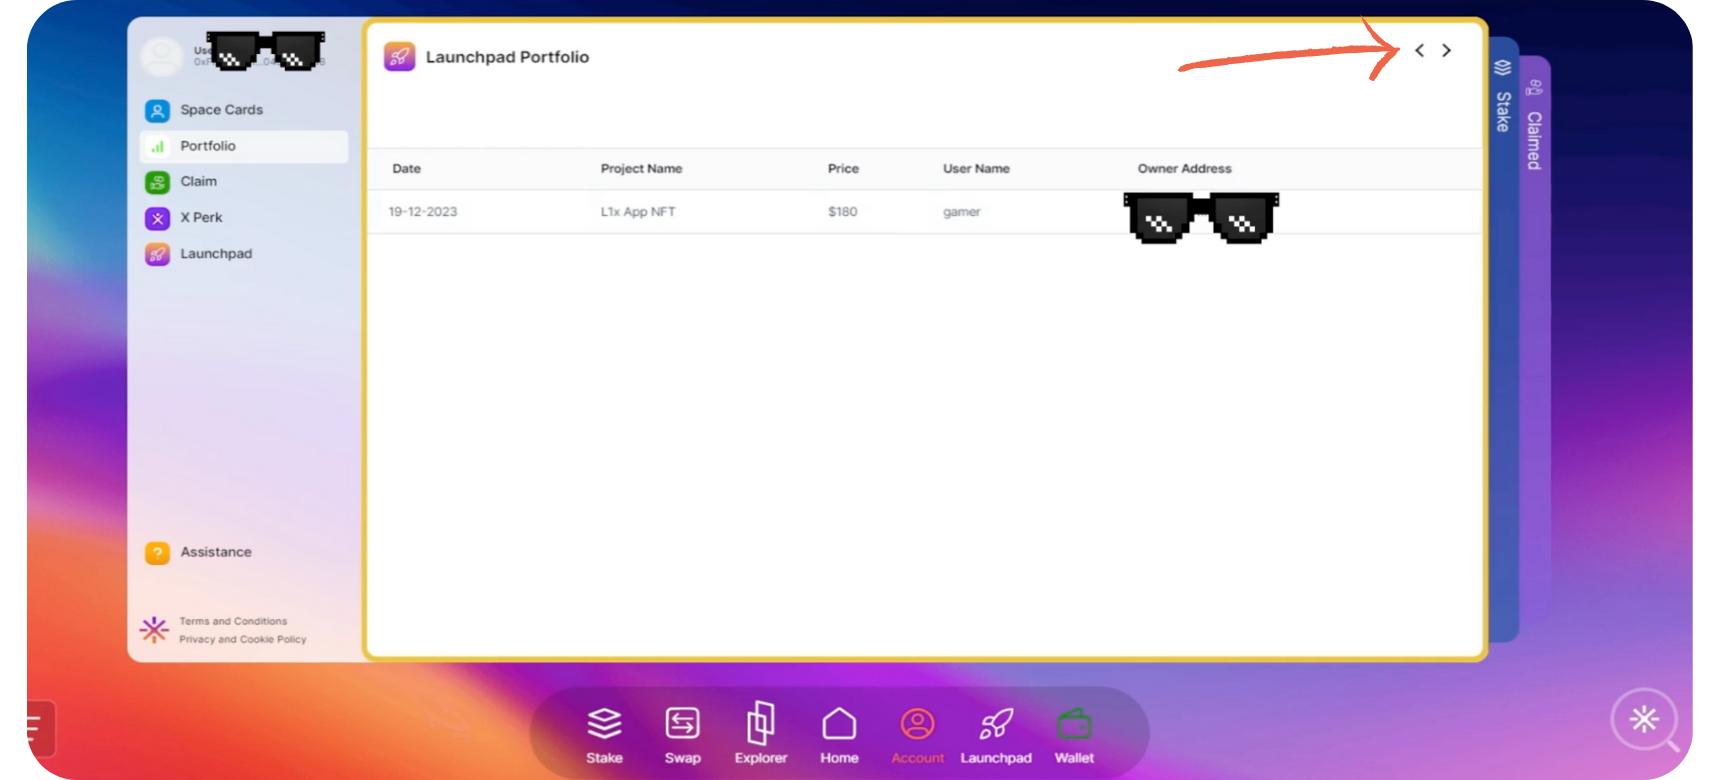Click the Space Cards blue person icon
The height and width of the screenshot is (780, 1720).
point(157,110)
